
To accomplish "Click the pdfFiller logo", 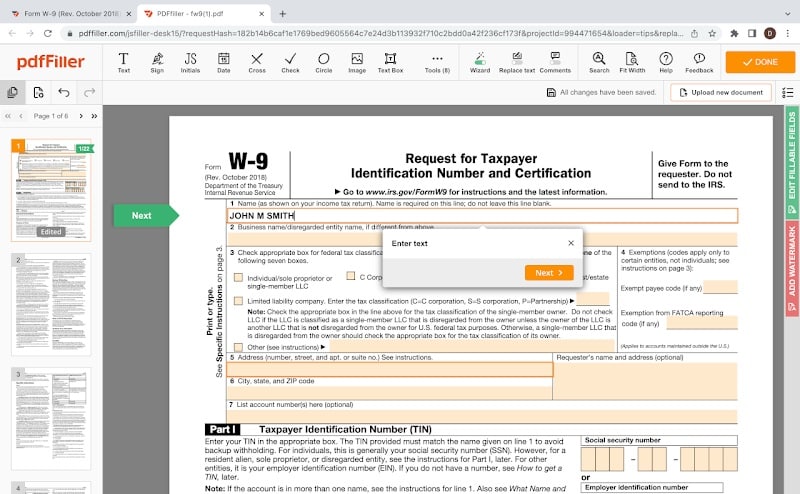I will pos(51,62).
